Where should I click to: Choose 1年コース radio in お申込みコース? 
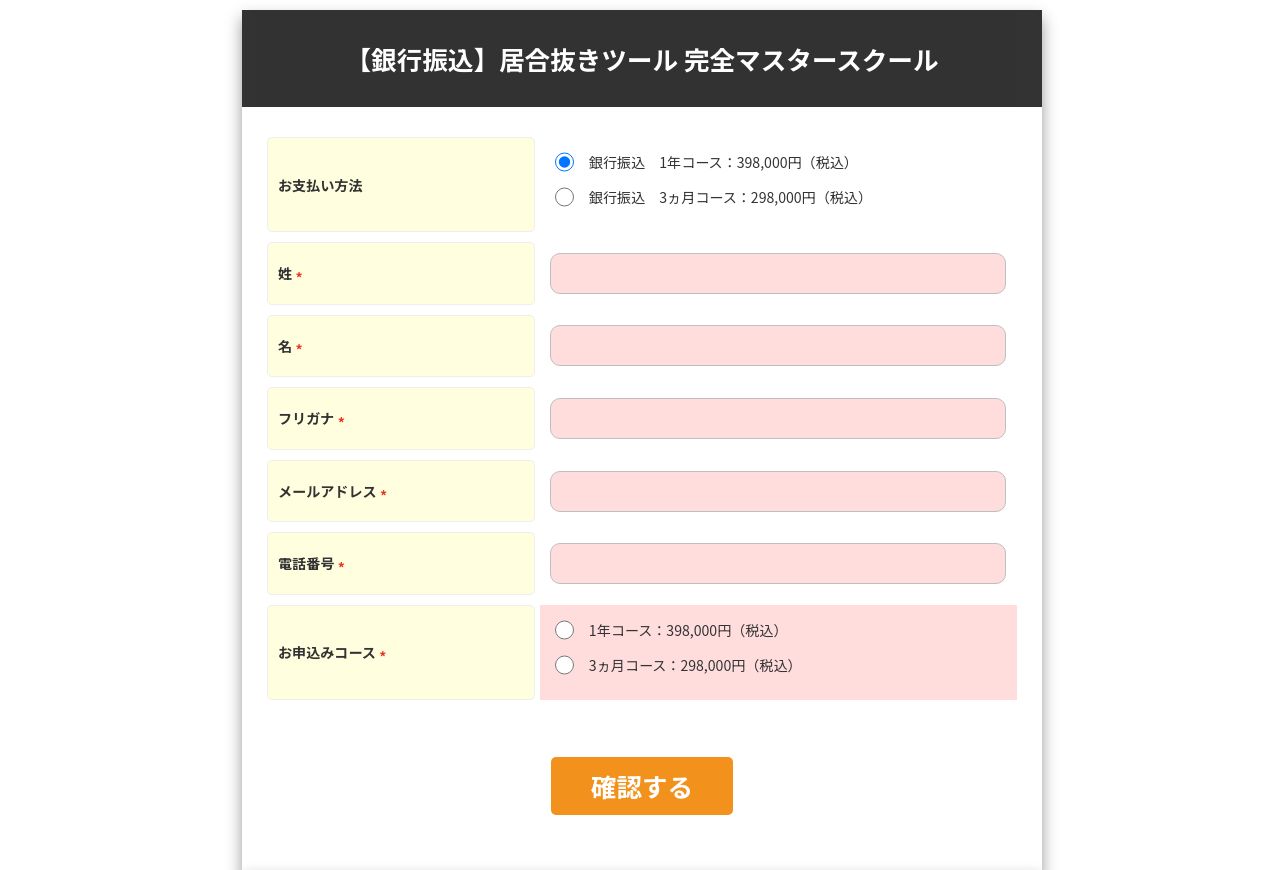564,630
